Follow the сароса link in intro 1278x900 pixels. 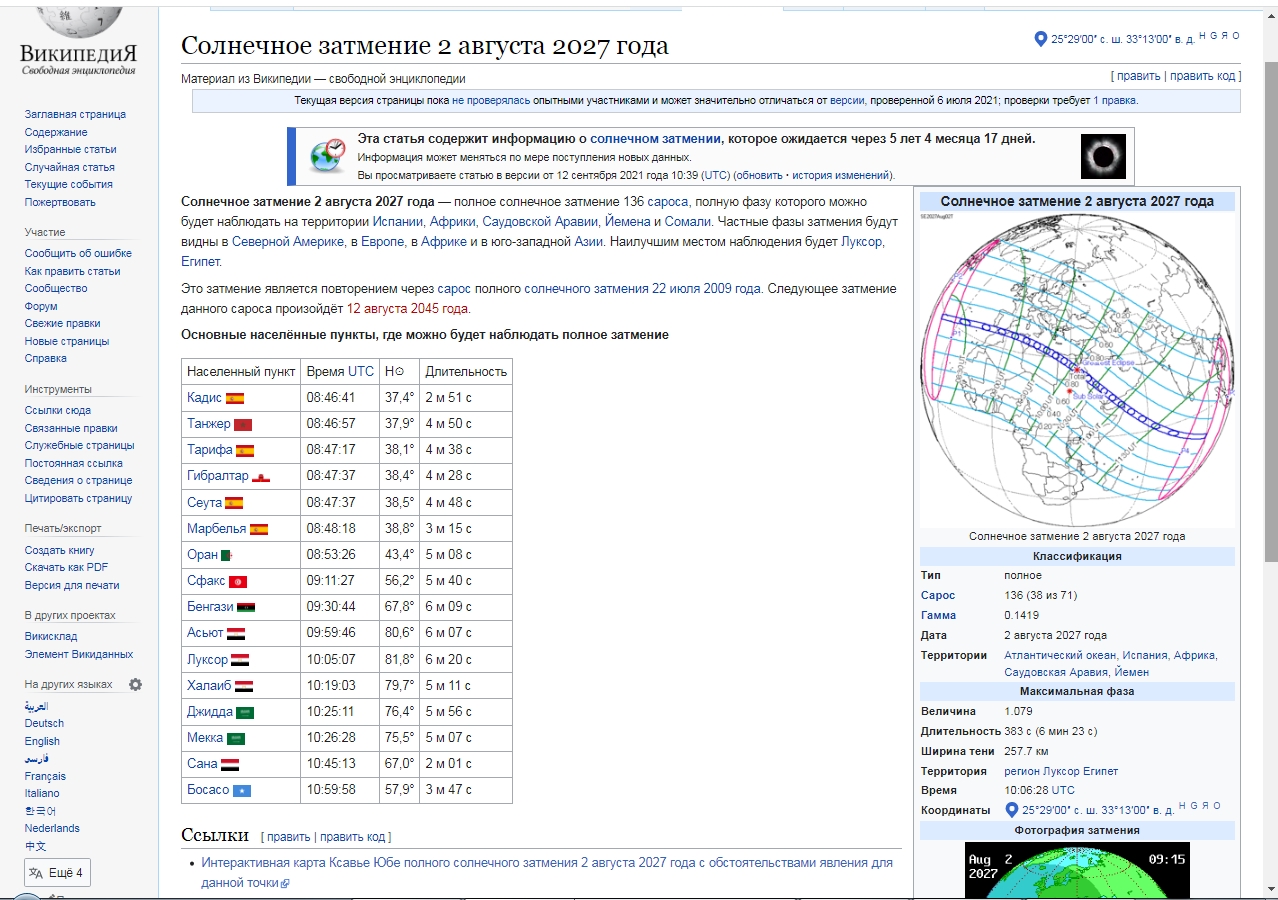click(668, 201)
